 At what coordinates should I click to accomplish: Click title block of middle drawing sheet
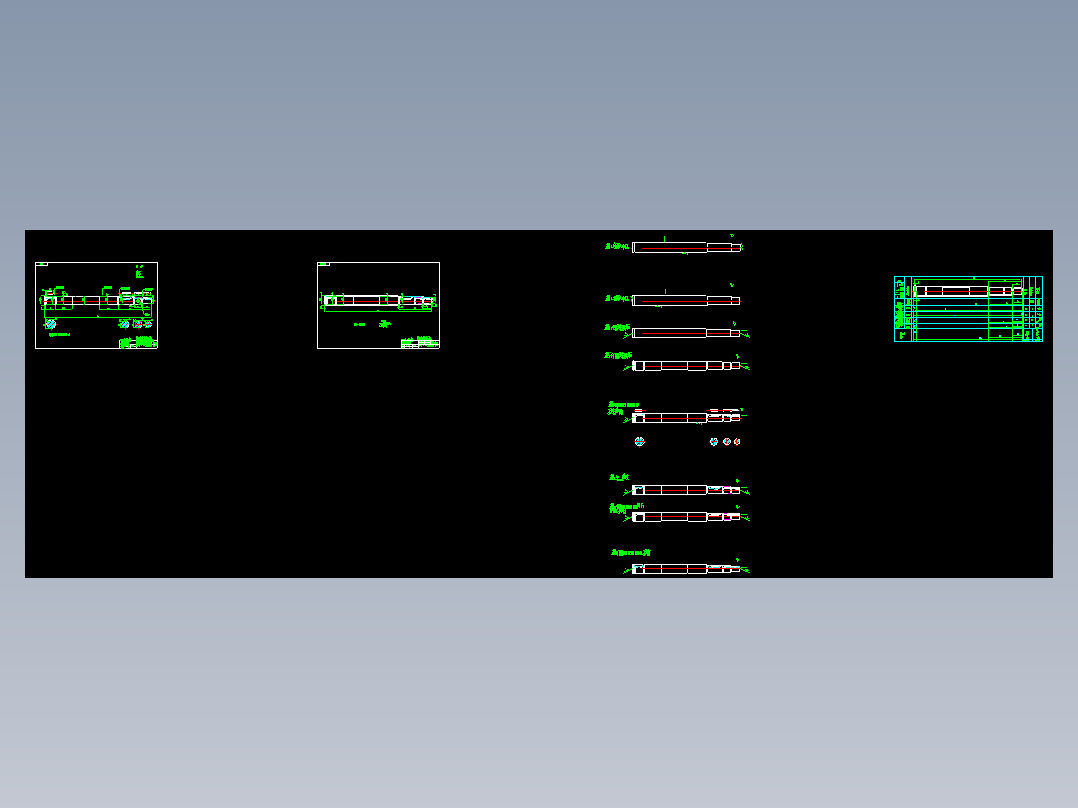(x=420, y=343)
